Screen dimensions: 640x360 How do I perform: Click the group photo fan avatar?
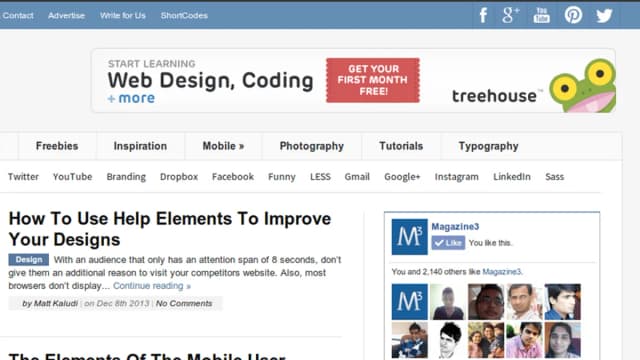486,340
